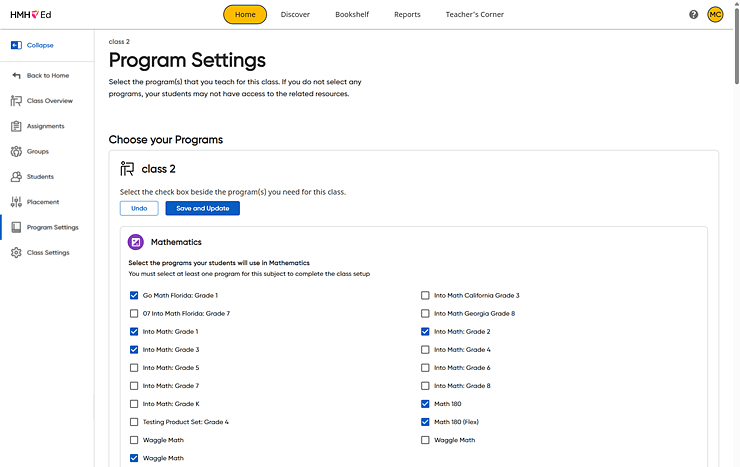Image resolution: width=740 pixels, height=467 pixels.
Task: Open the MC user avatar menu
Action: (715, 15)
